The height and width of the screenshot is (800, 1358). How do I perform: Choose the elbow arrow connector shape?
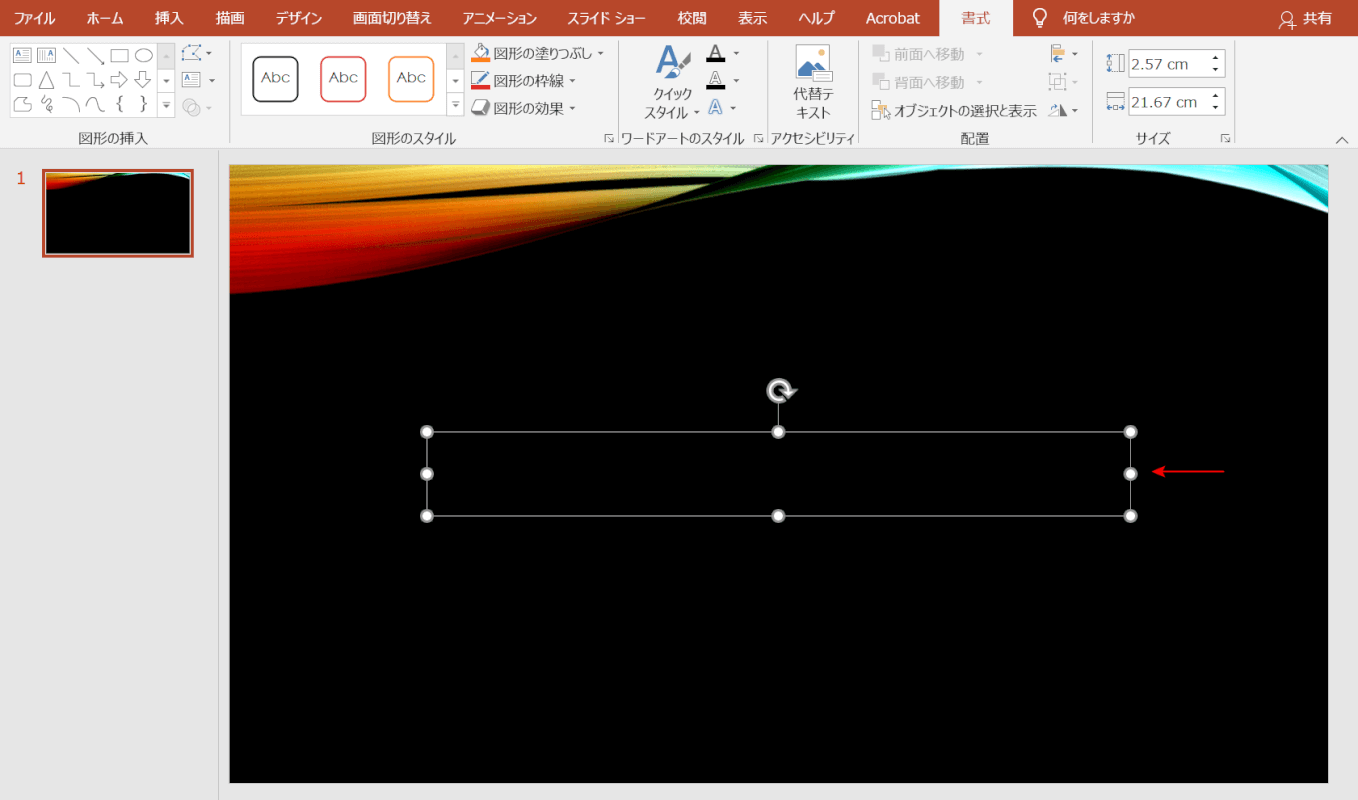[x=95, y=80]
